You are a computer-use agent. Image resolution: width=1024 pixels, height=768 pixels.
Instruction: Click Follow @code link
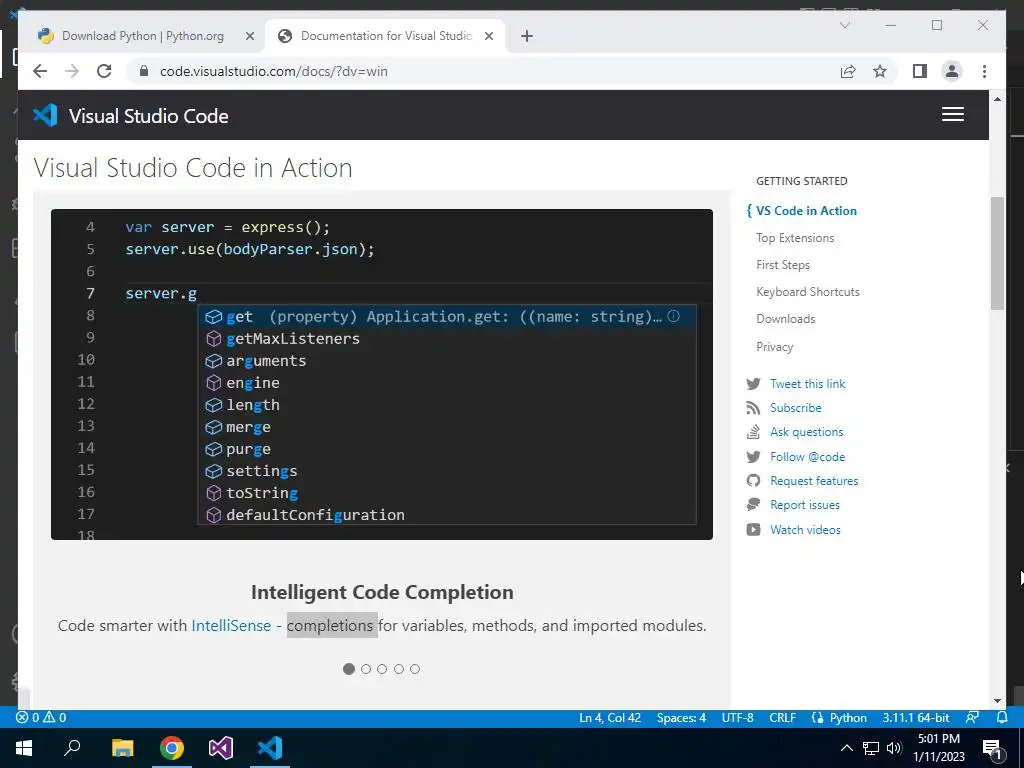click(807, 456)
